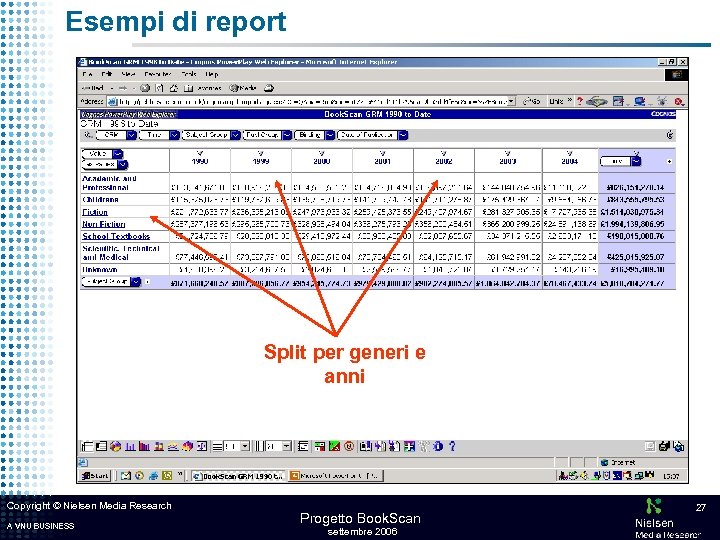Open the School Textbooks row link
720x540 pixels.
pyautogui.click(x=116, y=236)
